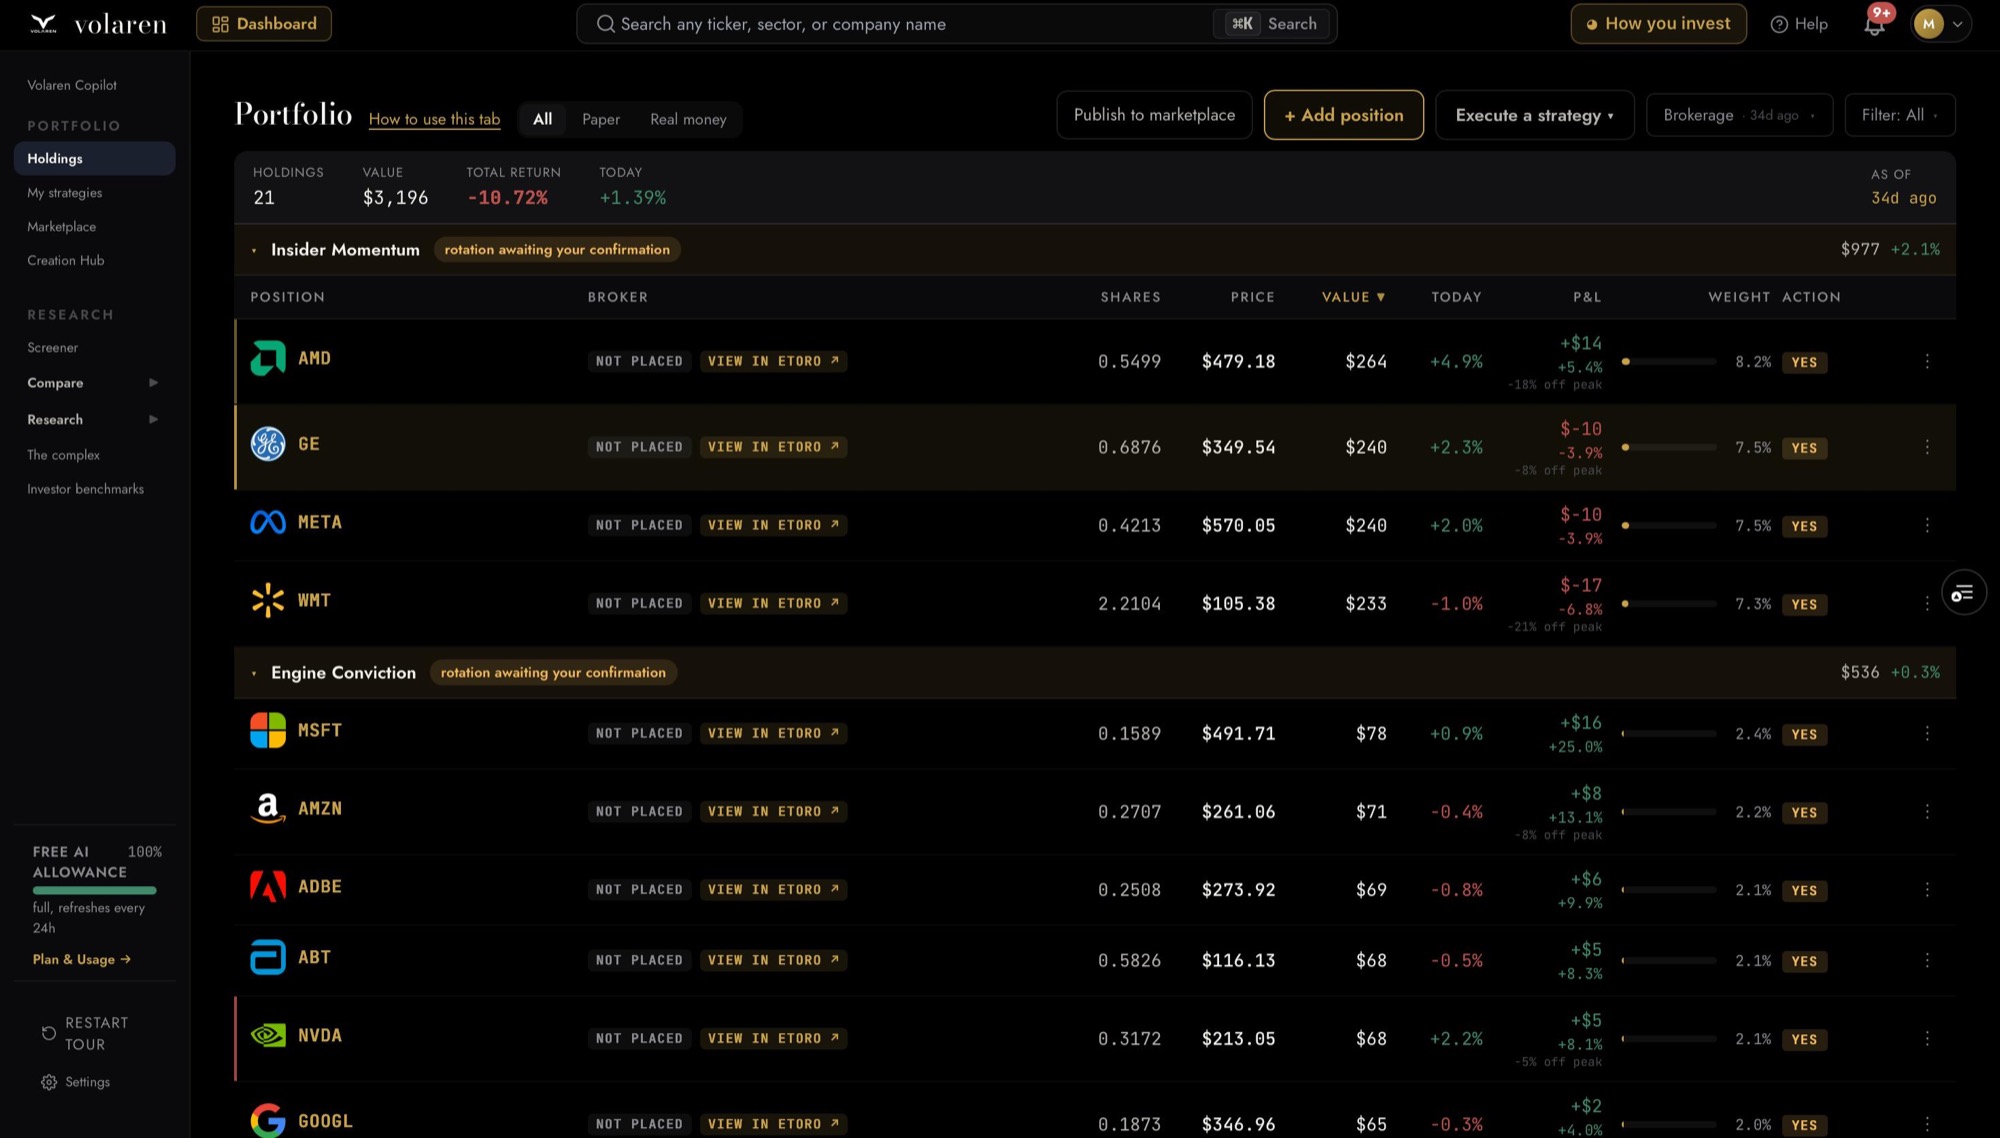The height and width of the screenshot is (1138, 2000).
Task: Open Marketplace in sidebar
Action: (x=62, y=227)
